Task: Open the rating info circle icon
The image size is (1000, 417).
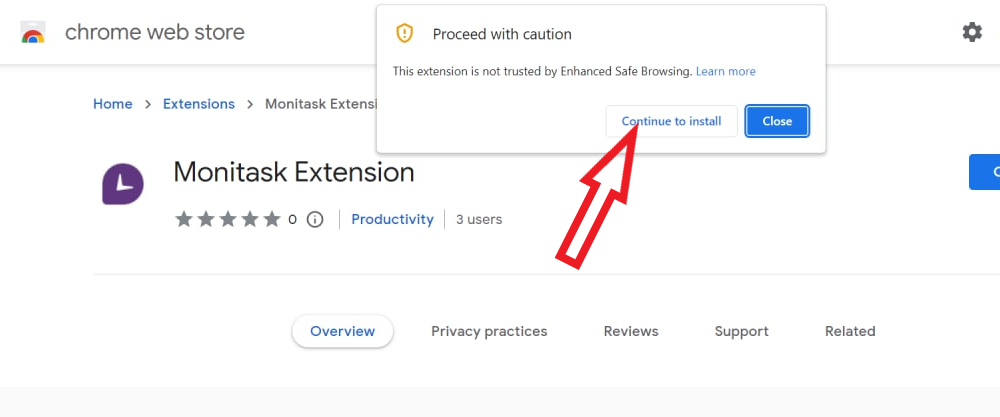Action: click(315, 220)
